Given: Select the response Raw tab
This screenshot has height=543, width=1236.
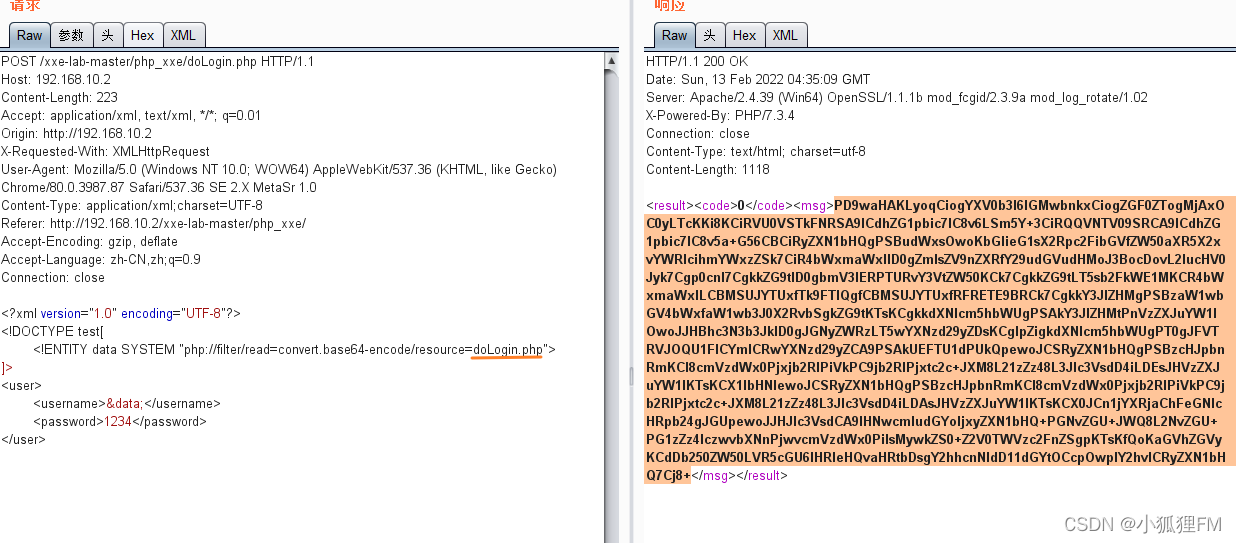Looking at the screenshot, I should [675, 35].
